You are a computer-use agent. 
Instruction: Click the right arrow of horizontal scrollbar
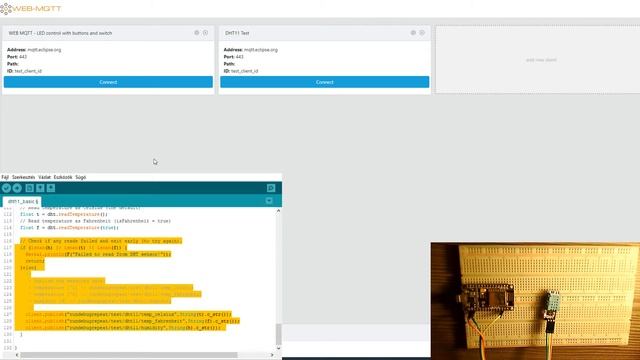pyautogui.click(x=272, y=355)
